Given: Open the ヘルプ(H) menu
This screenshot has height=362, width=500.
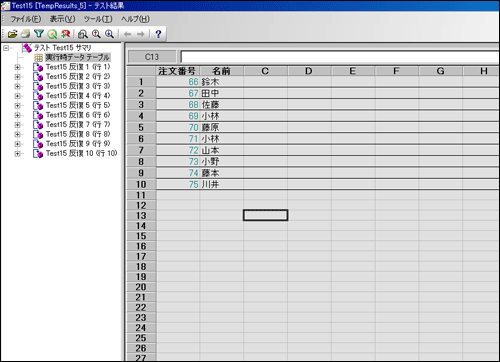Looking at the screenshot, I should [135, 19].
